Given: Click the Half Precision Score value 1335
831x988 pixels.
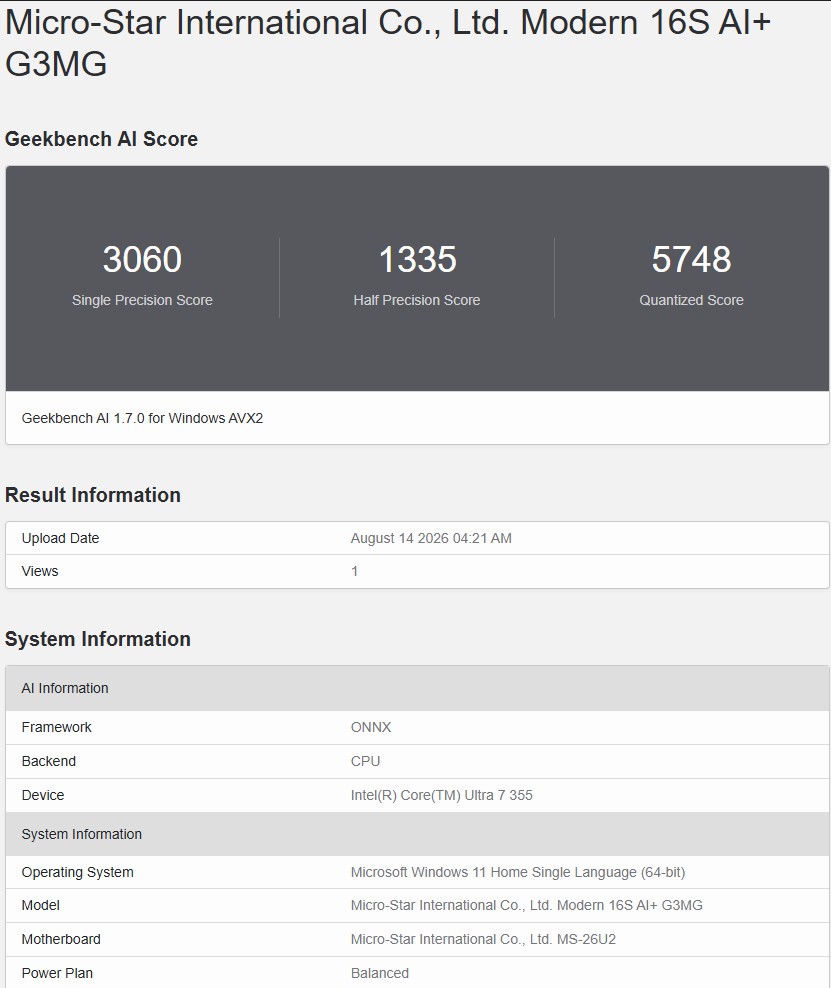Looking at the screenshot, I should 417,259.
